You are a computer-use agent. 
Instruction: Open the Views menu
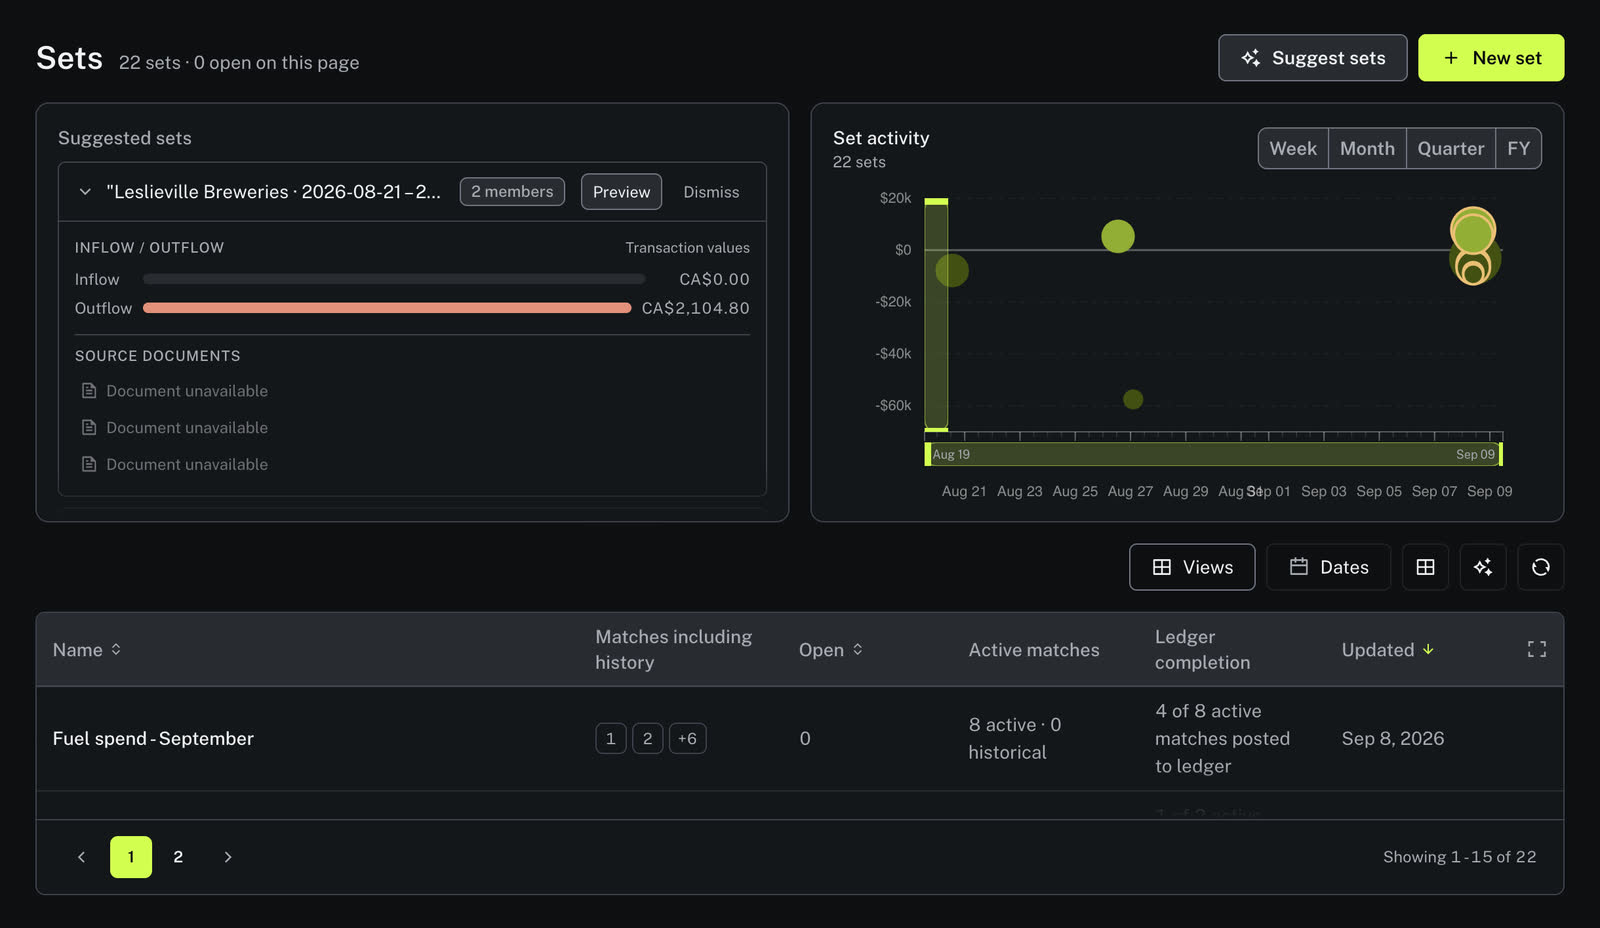[1192, 567]
